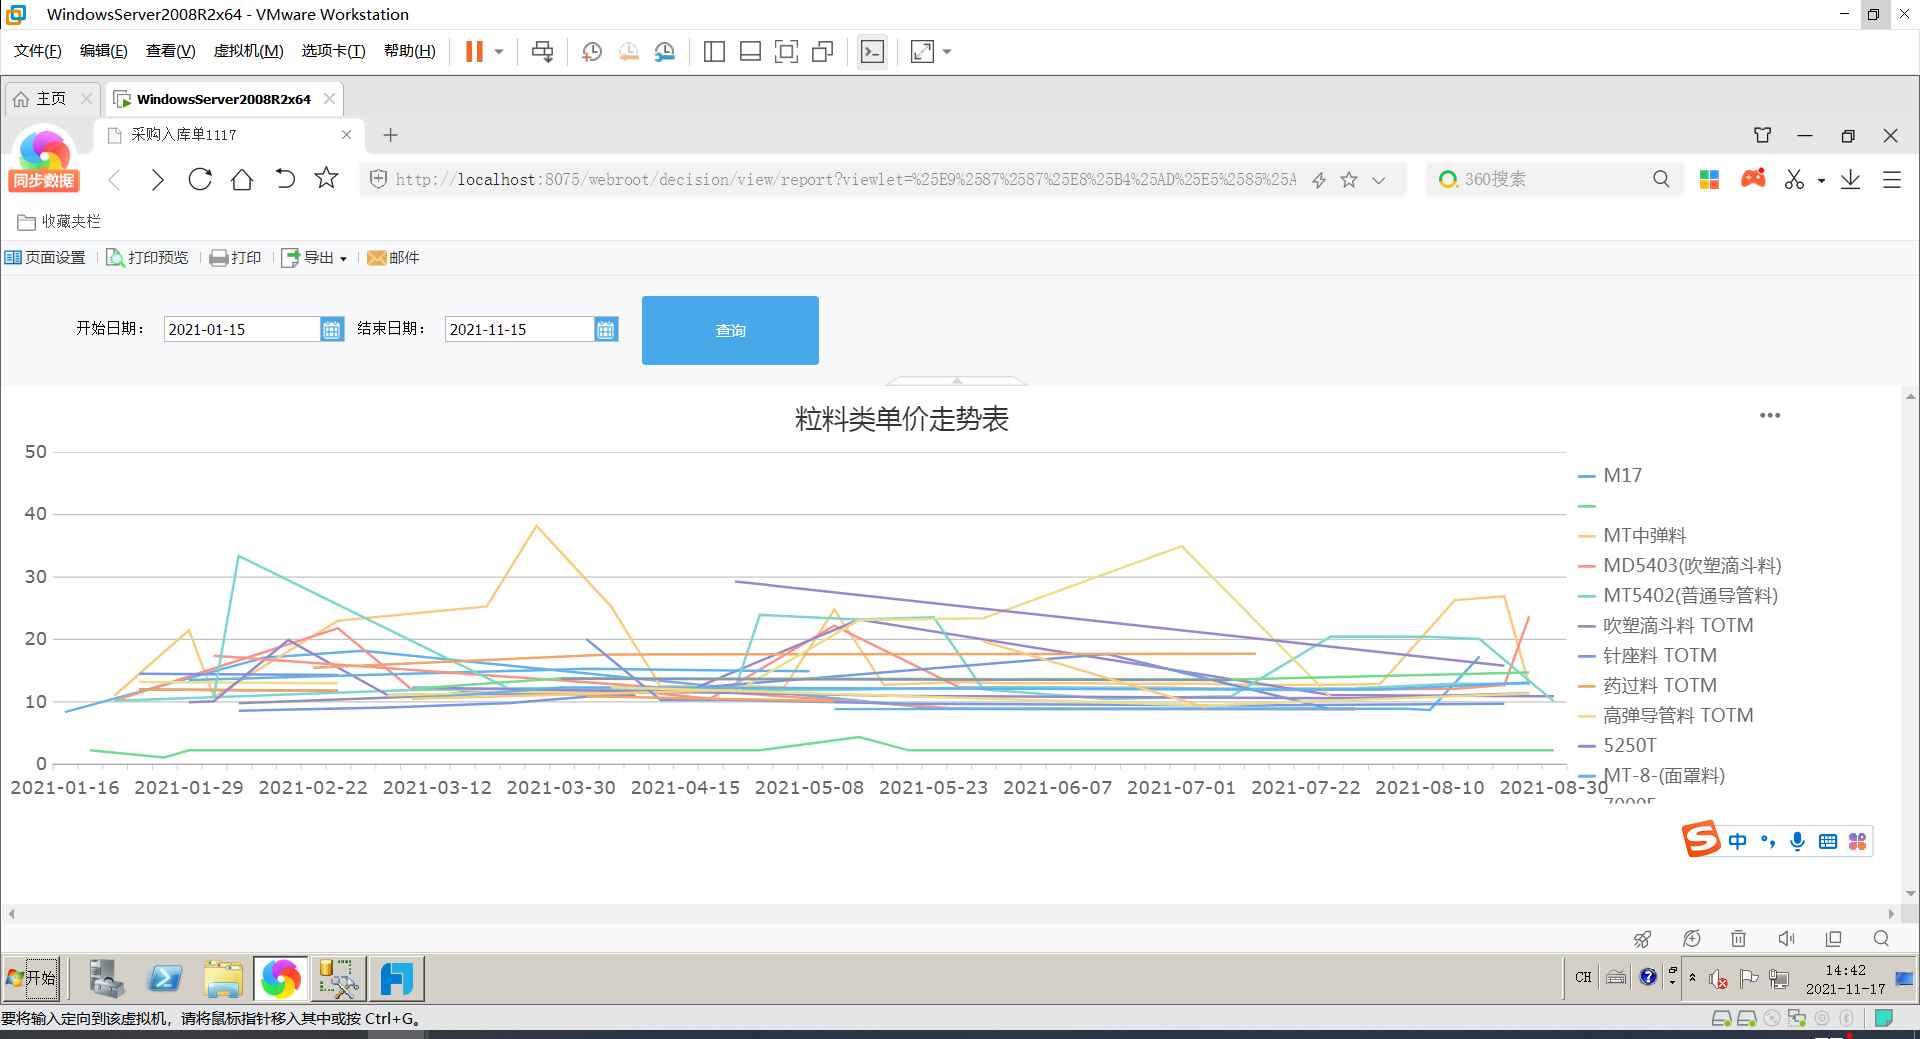Open the VMware console view icon
The width and height of the screenshot is (1920, 1039).
pos(872,51)
